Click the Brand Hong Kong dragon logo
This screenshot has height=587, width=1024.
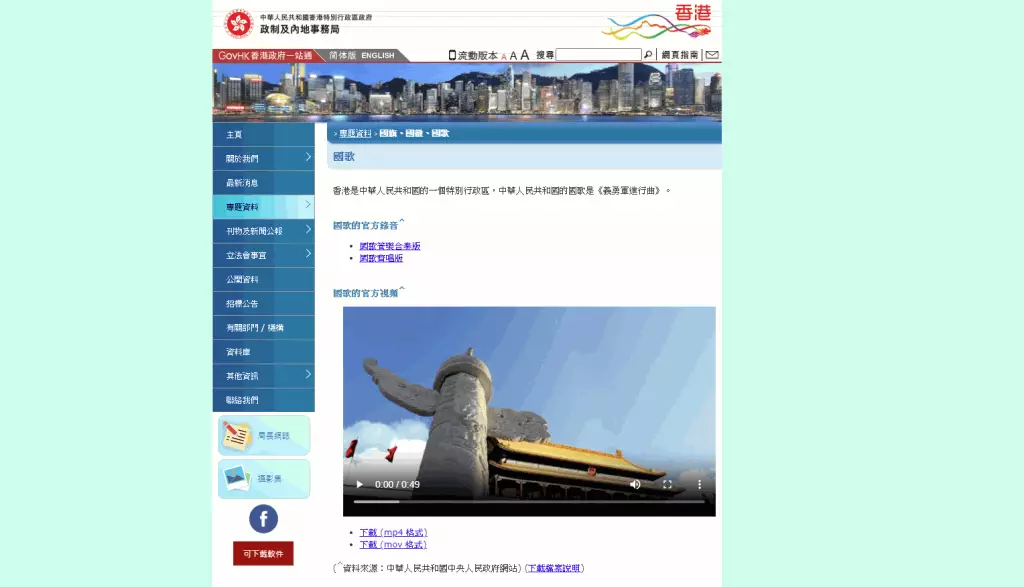tap(657, 22)
